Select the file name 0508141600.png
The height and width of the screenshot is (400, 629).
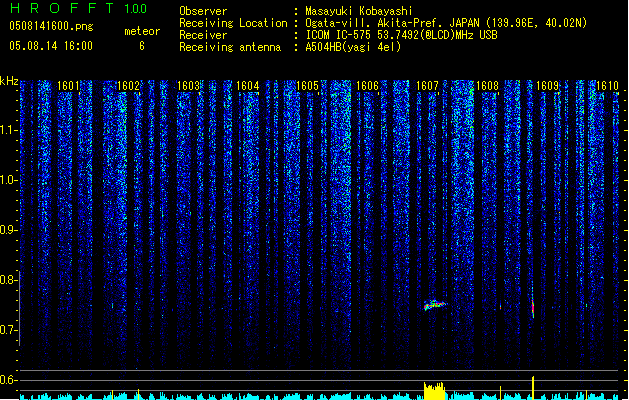click(51, 26)
